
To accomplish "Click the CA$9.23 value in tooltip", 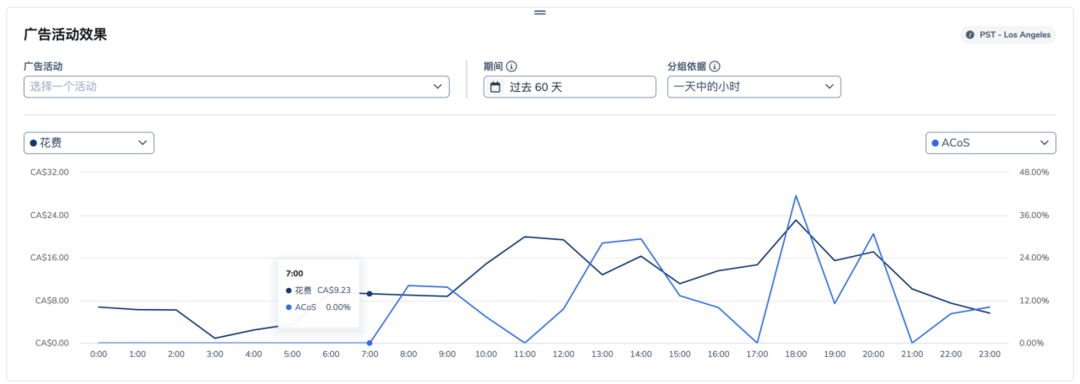I will pyautogui.click(x=334, y=290).
